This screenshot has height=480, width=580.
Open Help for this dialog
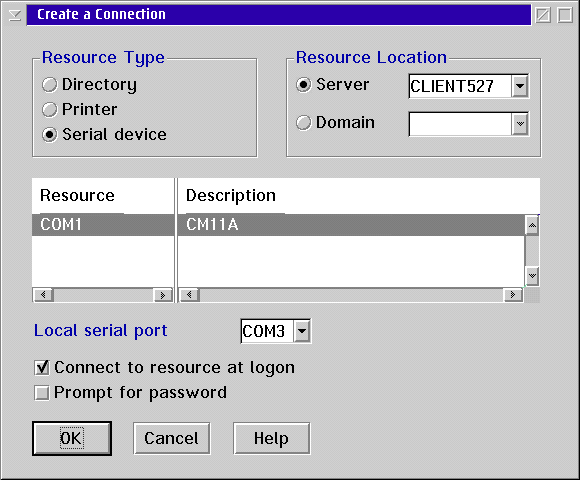coord(272,439)
